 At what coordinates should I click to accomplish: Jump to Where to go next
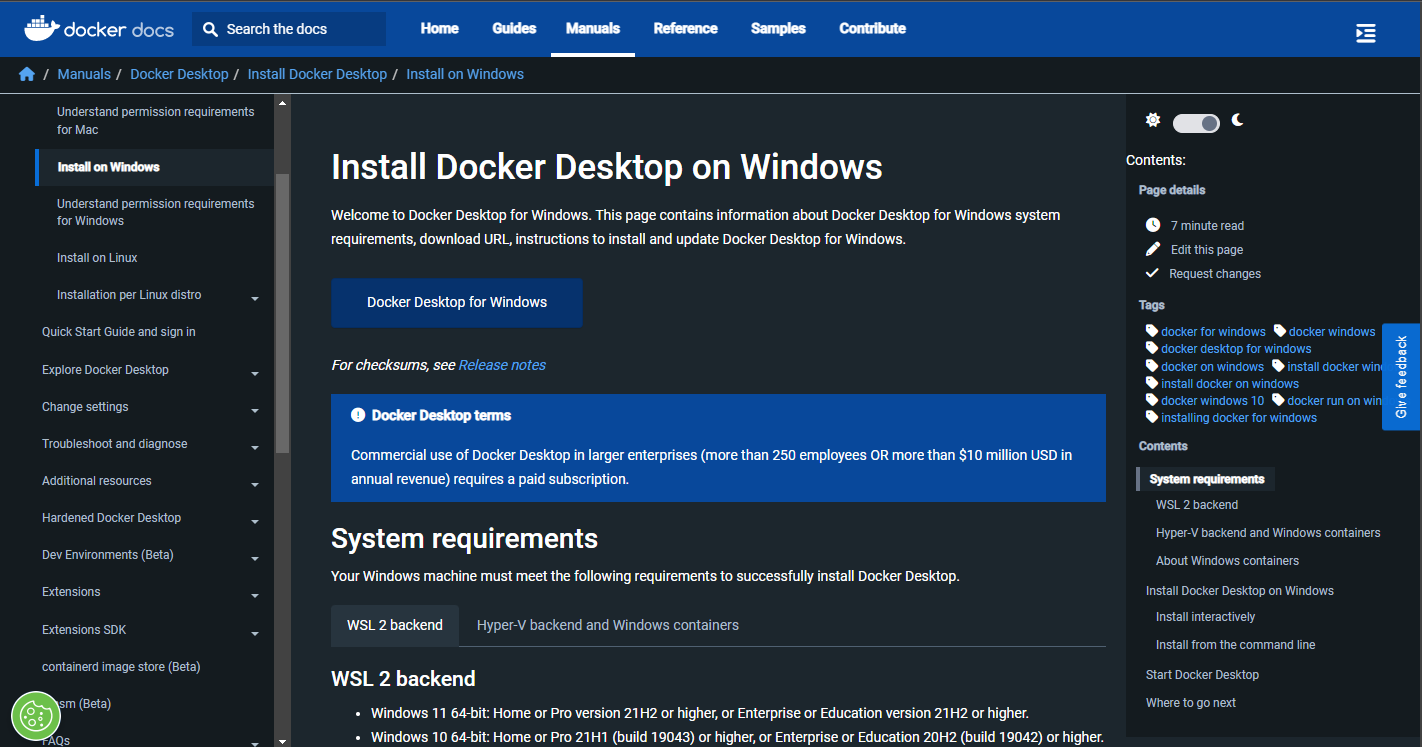click(1191, 703)
